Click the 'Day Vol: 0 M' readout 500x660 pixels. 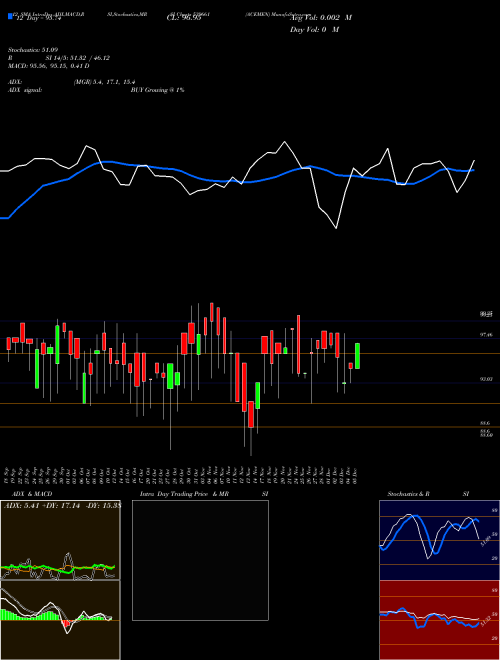point(314,29)
